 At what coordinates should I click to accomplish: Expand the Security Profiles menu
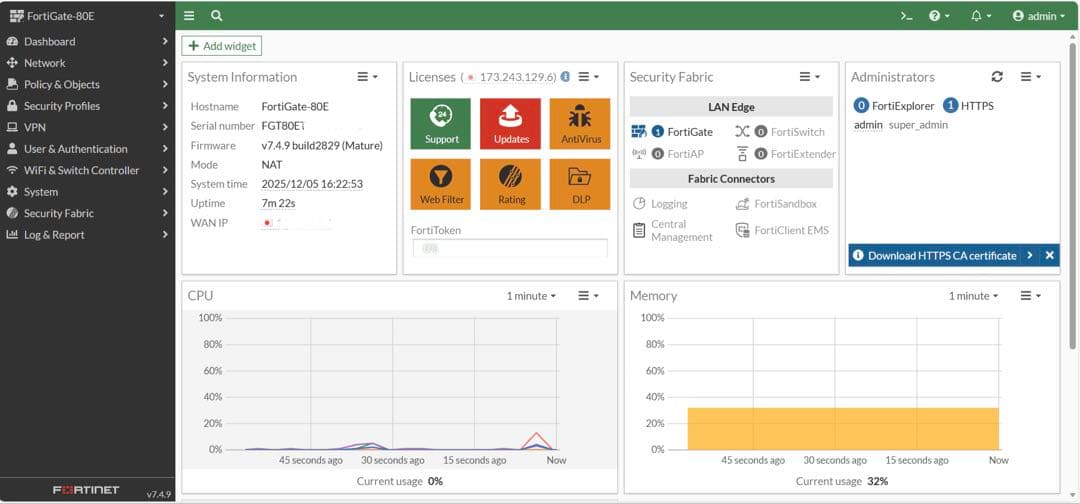click(x=87, y=106)
